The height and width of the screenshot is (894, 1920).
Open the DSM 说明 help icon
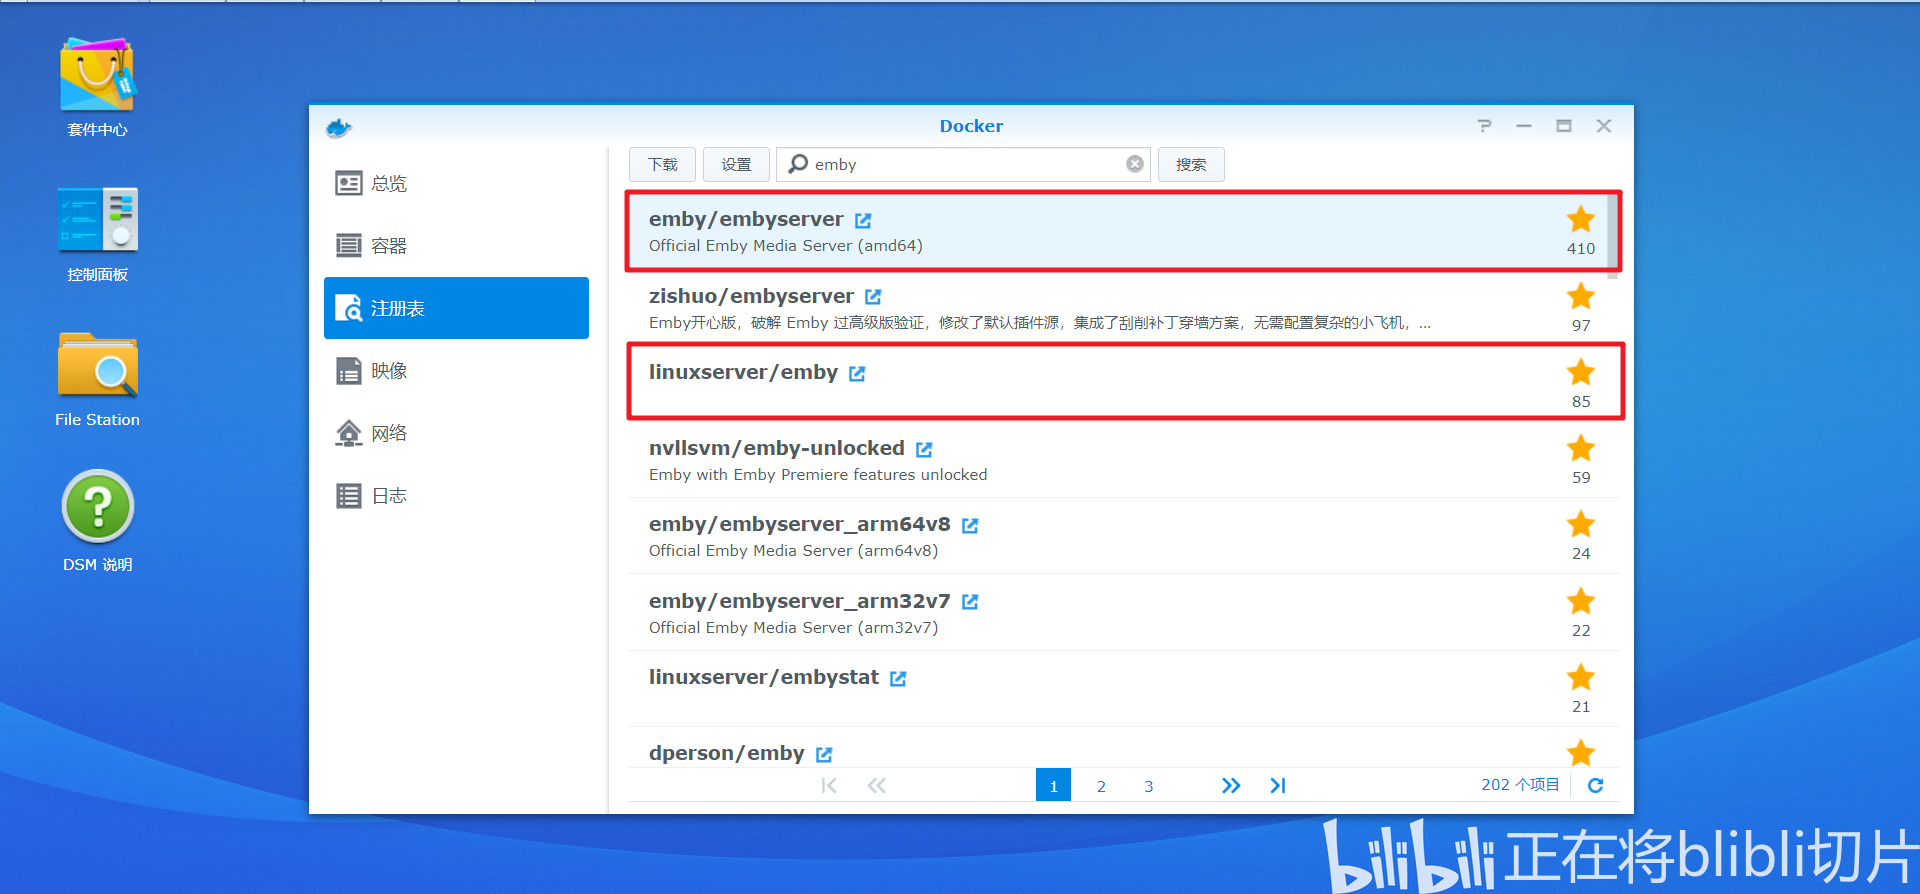coord(97,521)
